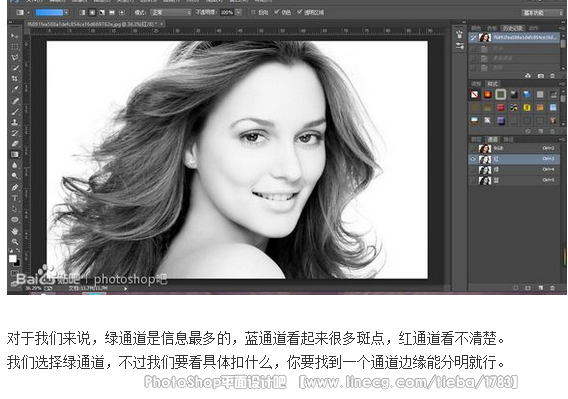Select the Rectangular Marquee tool

(14, 47)
